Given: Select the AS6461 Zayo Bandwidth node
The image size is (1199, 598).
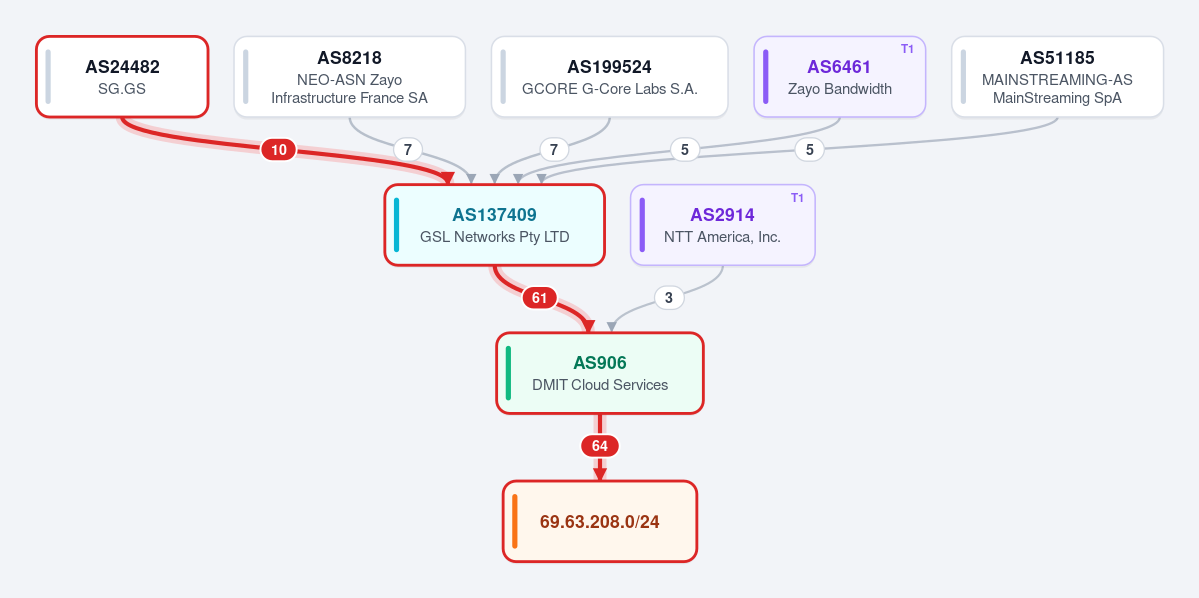Looking at the screenshot, I should point(840,76).
